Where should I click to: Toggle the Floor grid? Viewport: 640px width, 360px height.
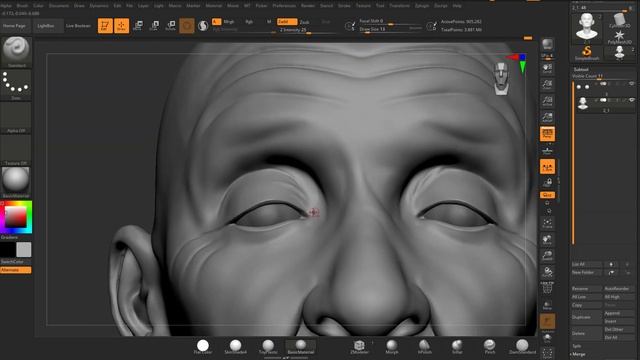547,151
